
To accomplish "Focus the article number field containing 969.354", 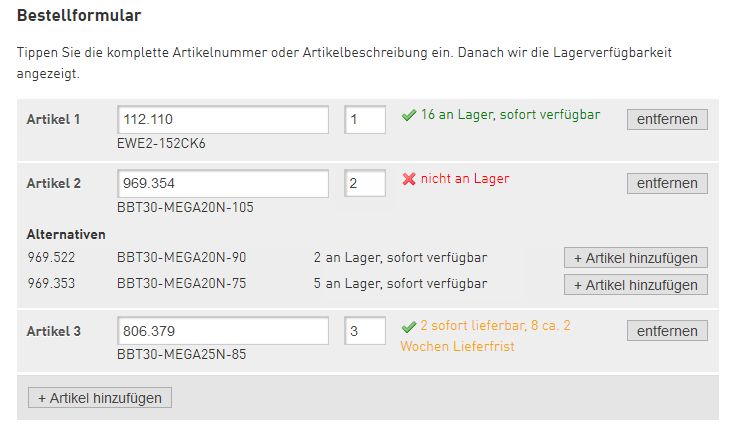I will [223, 183].
